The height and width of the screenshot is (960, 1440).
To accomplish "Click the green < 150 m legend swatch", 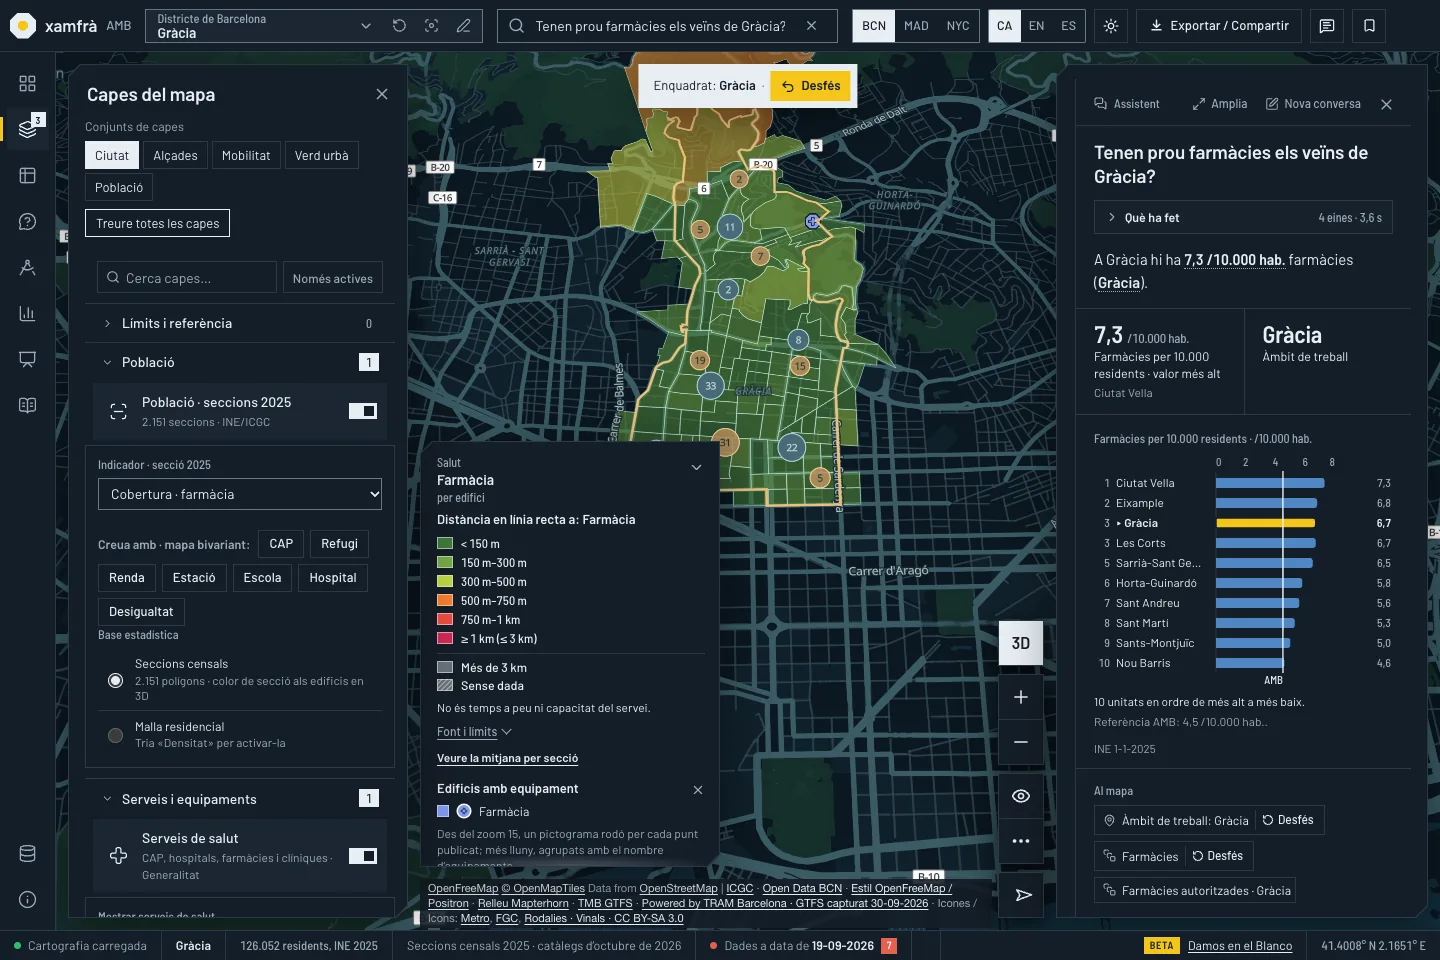I will 445,544.
